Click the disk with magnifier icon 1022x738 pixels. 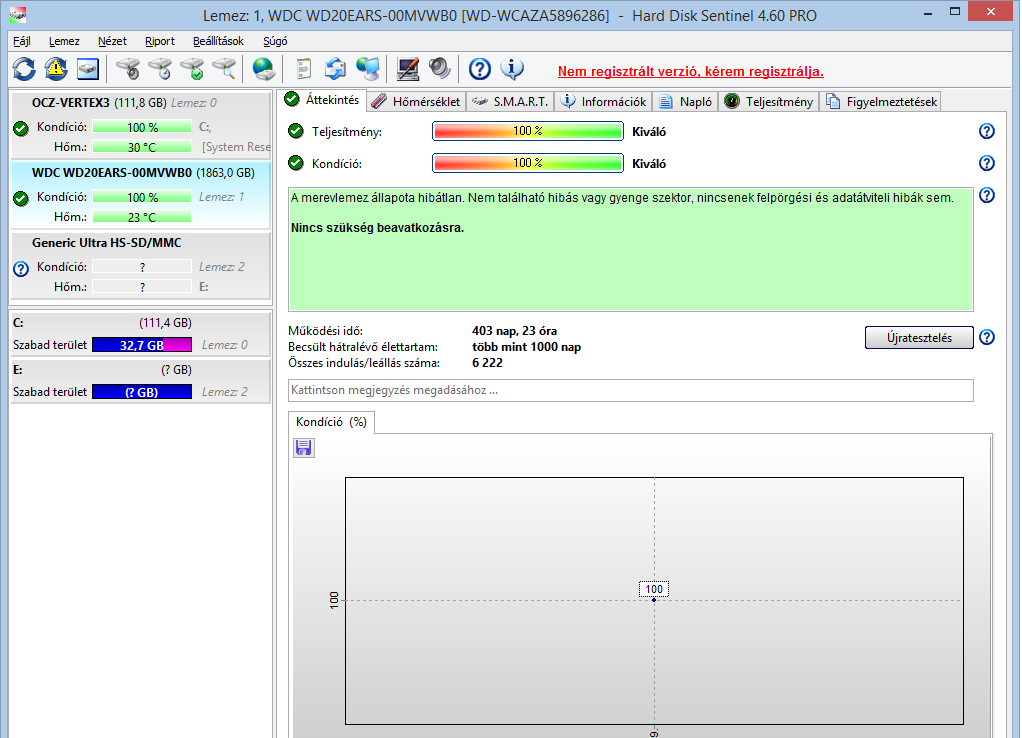coord(225,68)
